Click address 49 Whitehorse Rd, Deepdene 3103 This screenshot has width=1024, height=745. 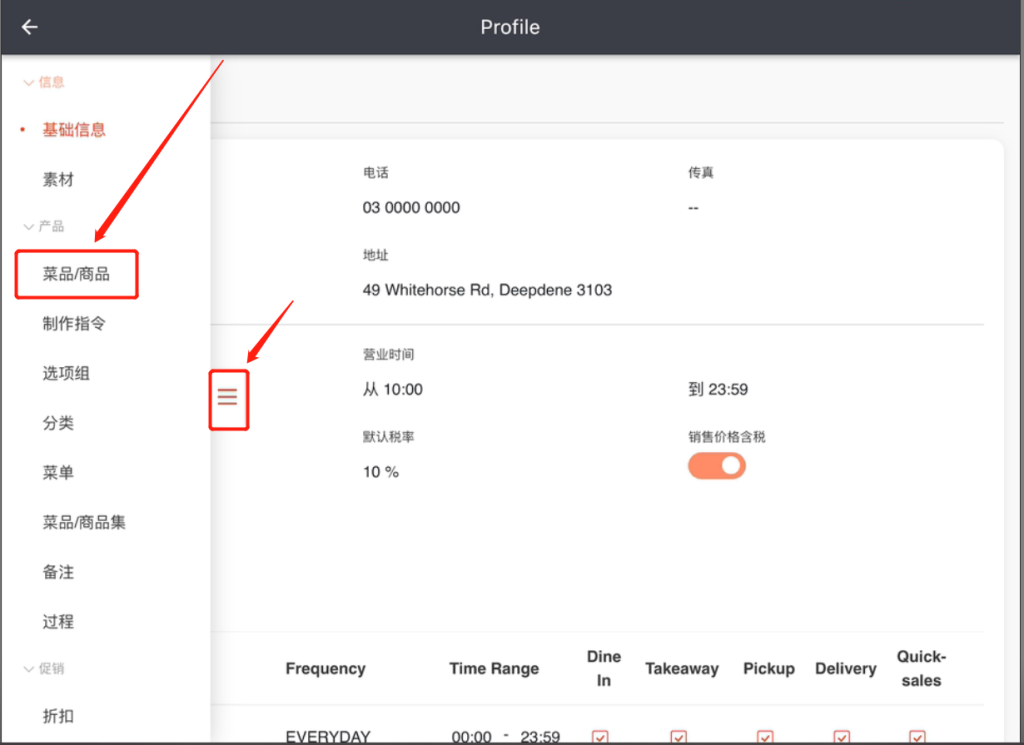487,290
